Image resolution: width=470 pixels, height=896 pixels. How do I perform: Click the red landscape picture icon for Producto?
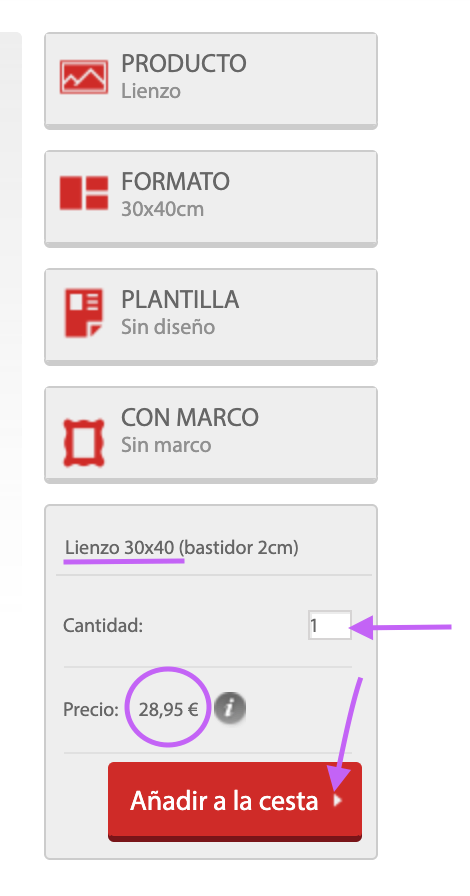pos(84,77)
